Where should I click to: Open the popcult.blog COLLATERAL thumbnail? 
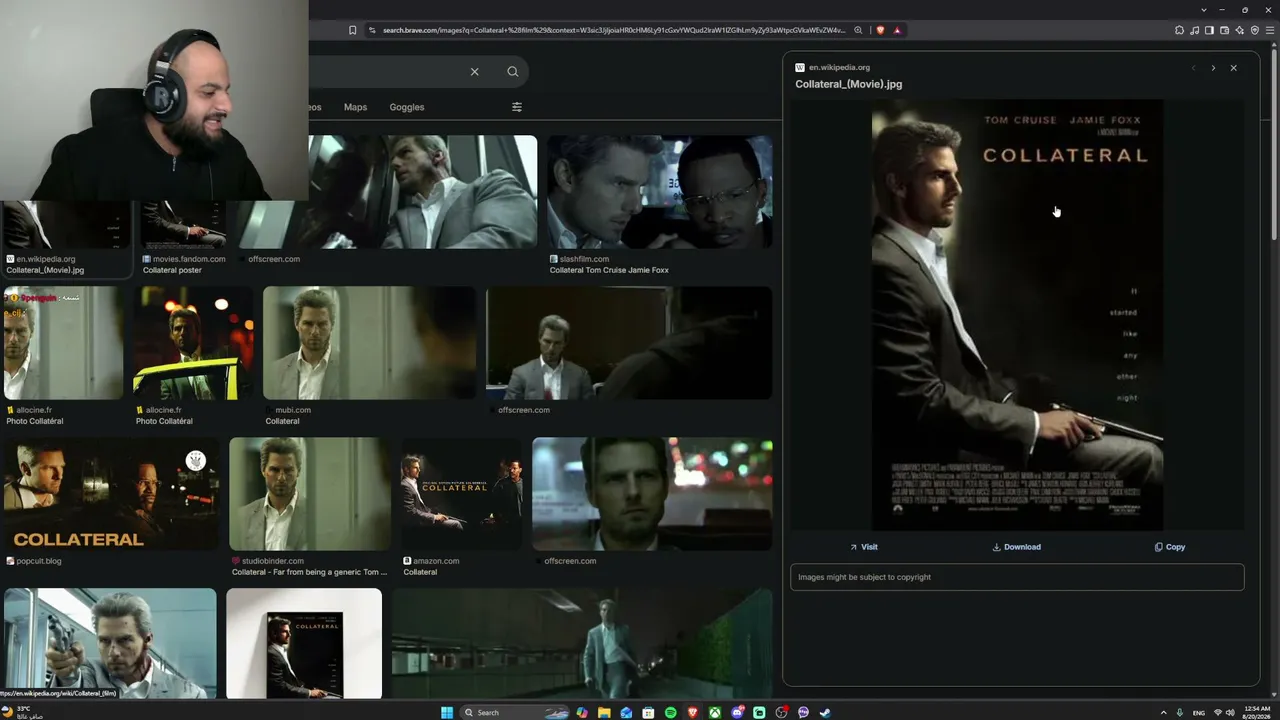(x=111, y=494)
